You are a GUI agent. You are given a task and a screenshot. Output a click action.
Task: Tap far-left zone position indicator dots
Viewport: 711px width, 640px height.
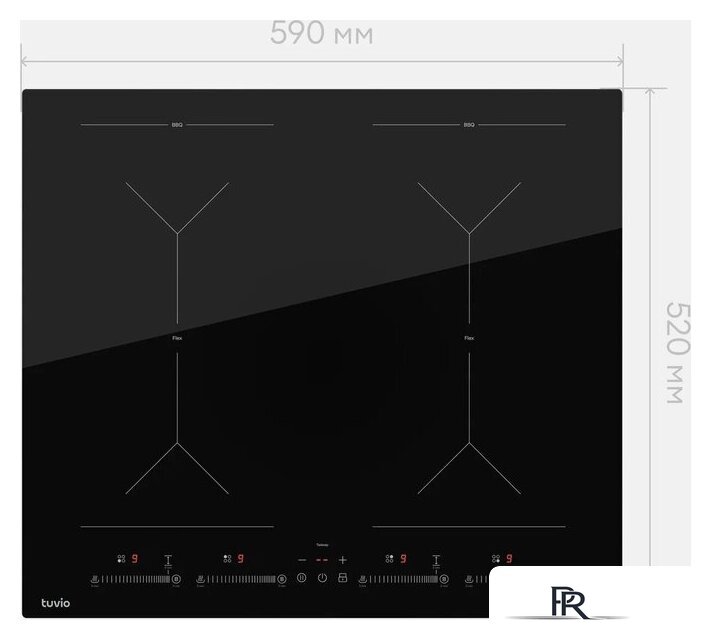point(121,559)
